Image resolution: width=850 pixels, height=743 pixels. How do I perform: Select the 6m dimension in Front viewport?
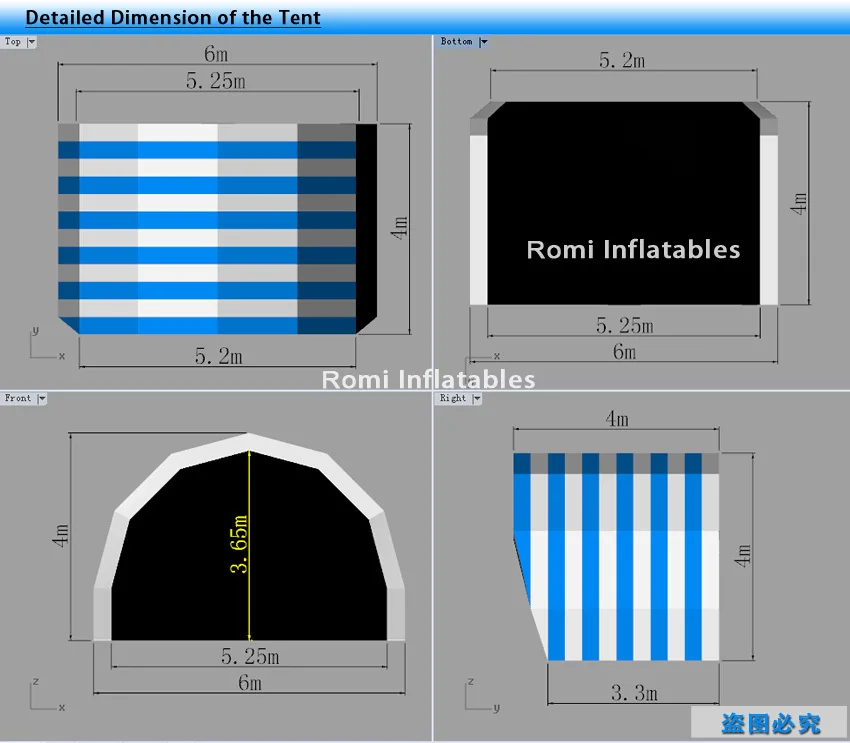(x=250, y=683)
